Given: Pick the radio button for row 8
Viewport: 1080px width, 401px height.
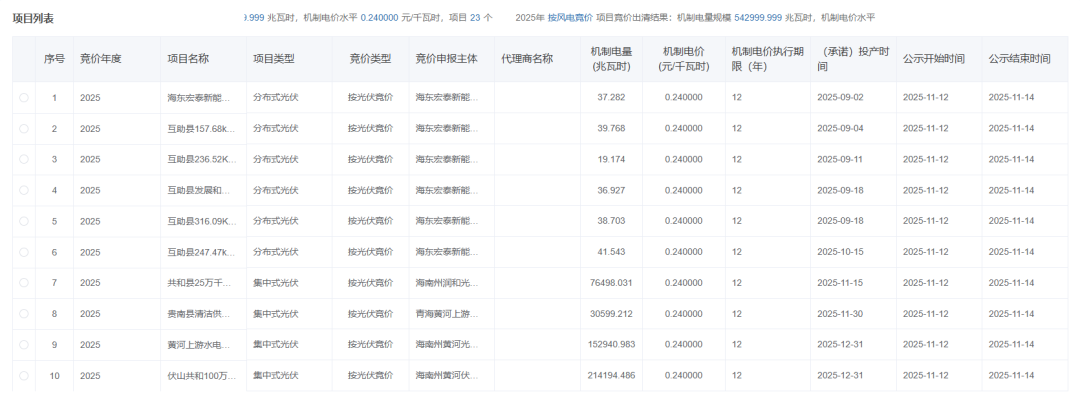Looking at the screenshot, I should pyautogui.click(x=24, y=314).
